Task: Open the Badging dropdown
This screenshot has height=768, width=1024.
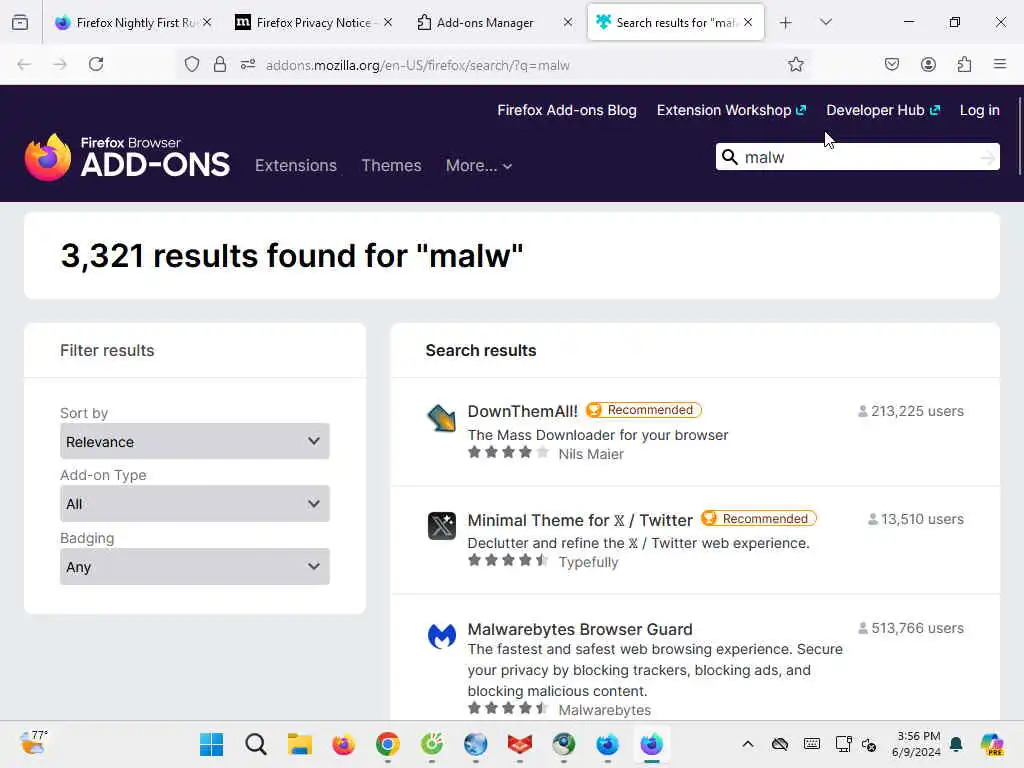Action: 195,567
